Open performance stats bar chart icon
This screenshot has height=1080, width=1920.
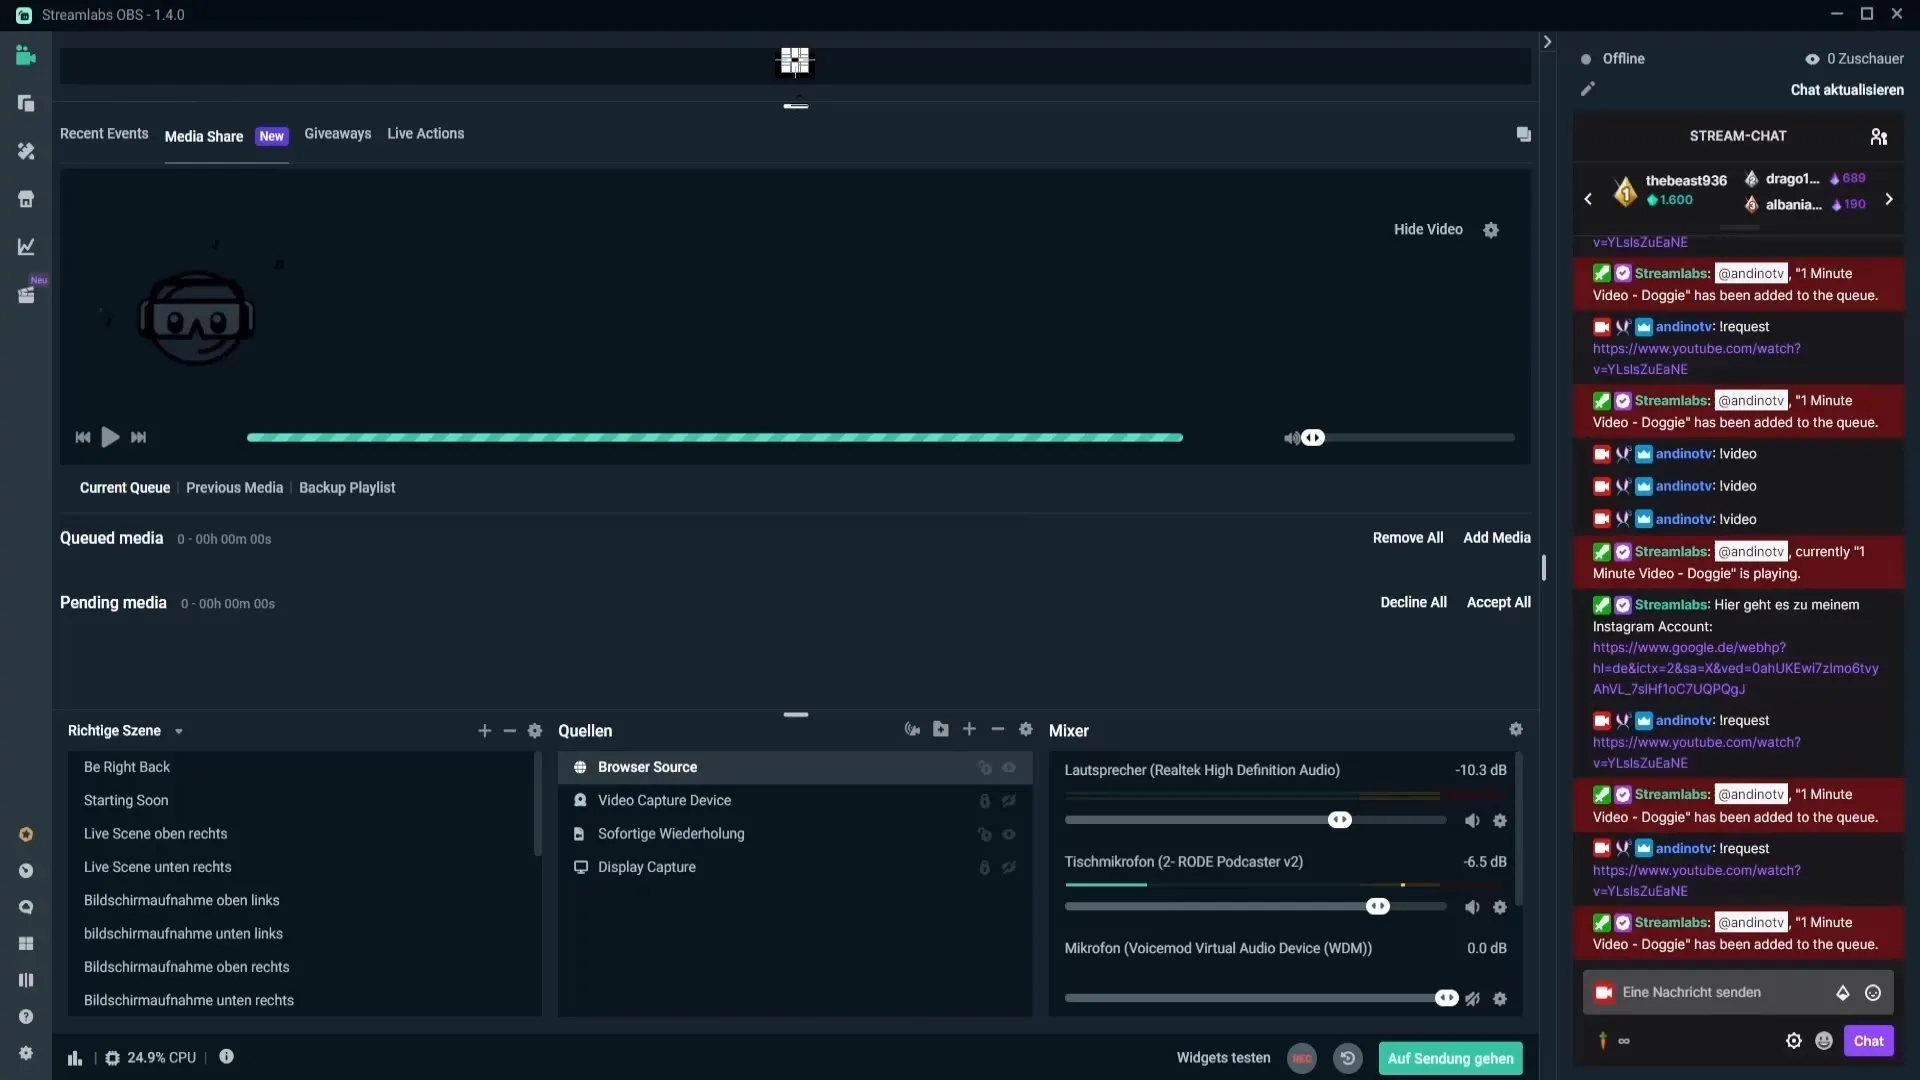click(x=75, y=1058)
